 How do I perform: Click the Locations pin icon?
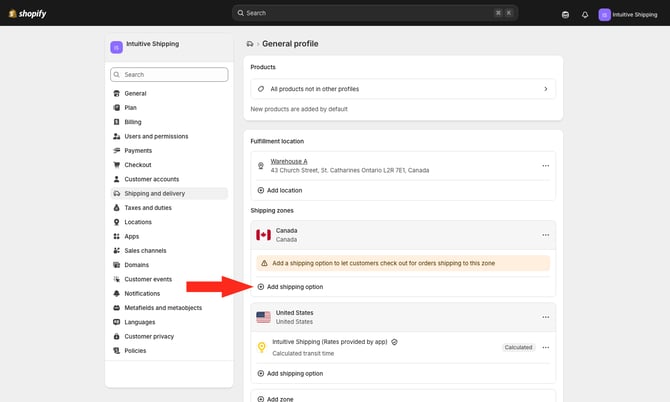click(x=117, y=222)
